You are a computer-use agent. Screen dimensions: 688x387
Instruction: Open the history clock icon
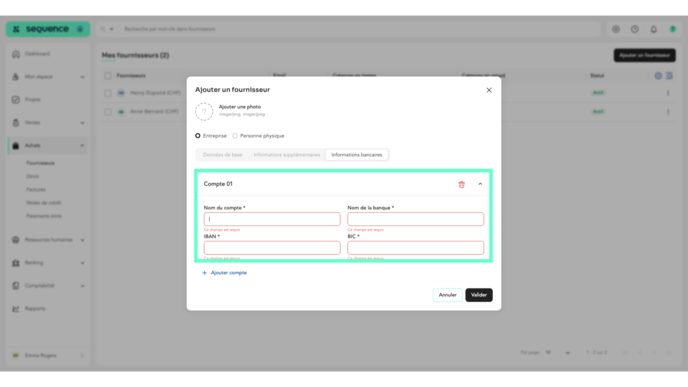click(635, 29)
